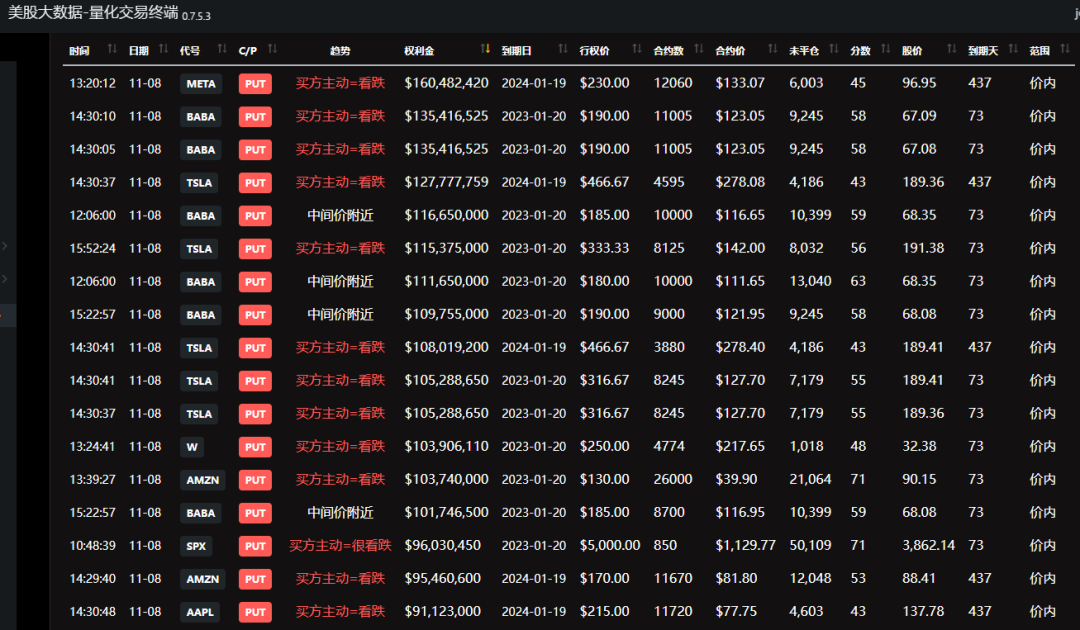Click PUT badge in the W row
The width and height of the screenshot is (1080, 630).
tap(256, 448)
